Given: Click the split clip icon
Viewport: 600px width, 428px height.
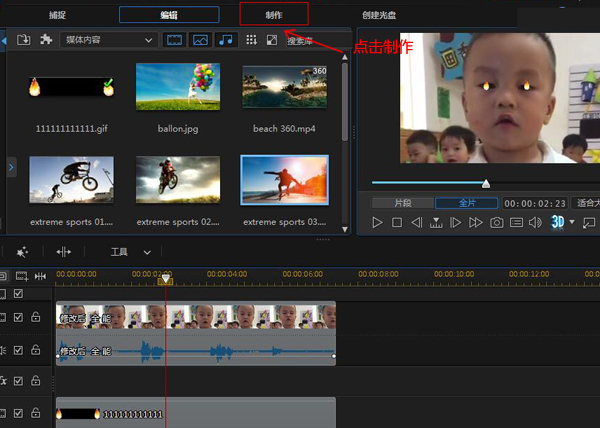Looking at the screenshot, I should click(64, 252).
